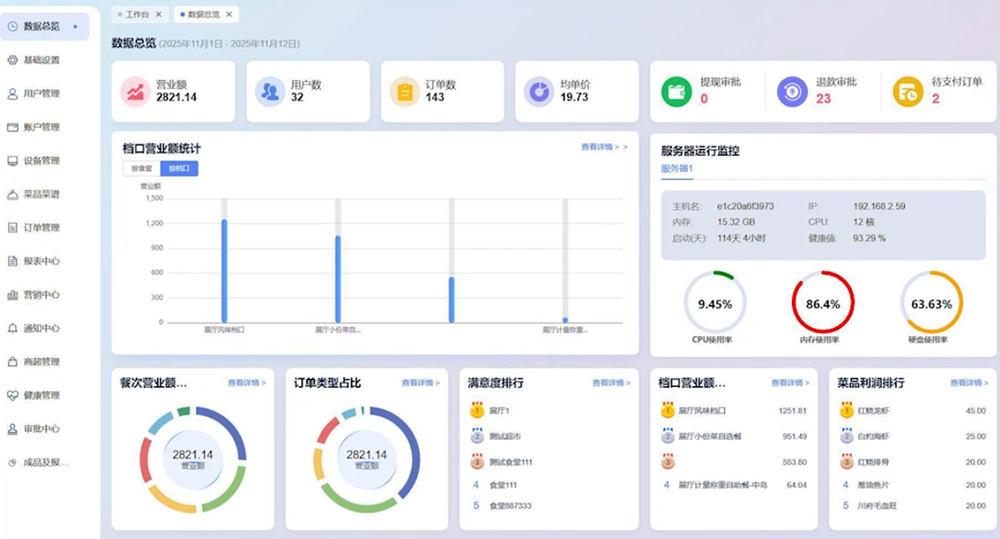Viewport: 1000px width, 539px height.
Task: Click the gold medal beside 展厅1
Action: point(476,410)
